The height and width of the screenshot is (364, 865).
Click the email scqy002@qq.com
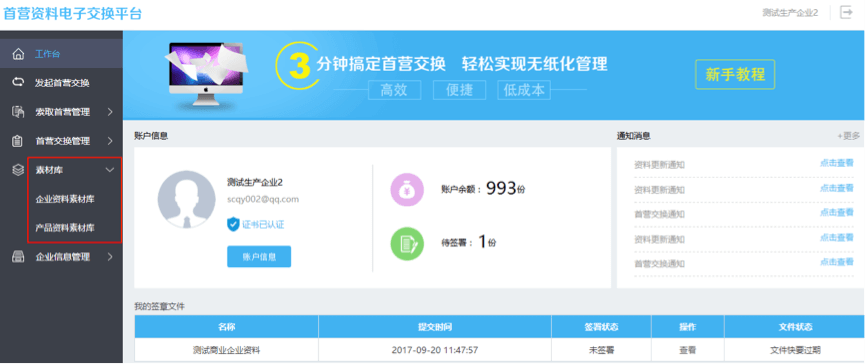point(263,199)
